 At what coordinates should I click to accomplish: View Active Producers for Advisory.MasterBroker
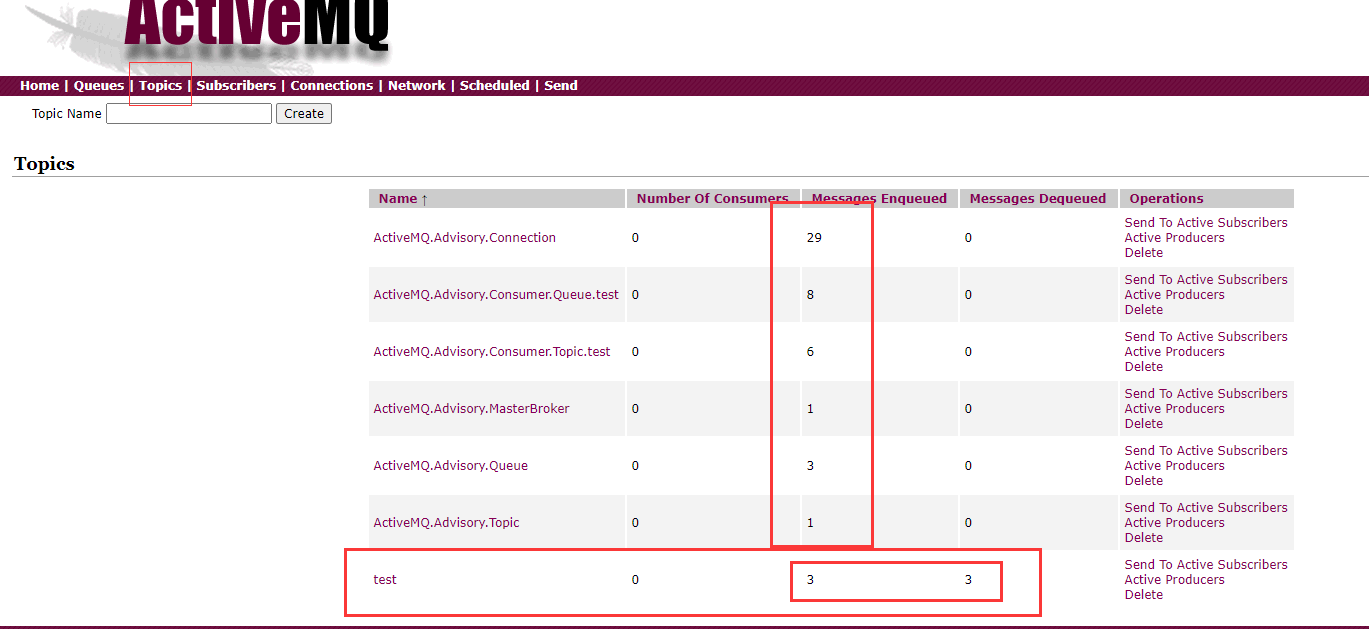coord(1174,409)
